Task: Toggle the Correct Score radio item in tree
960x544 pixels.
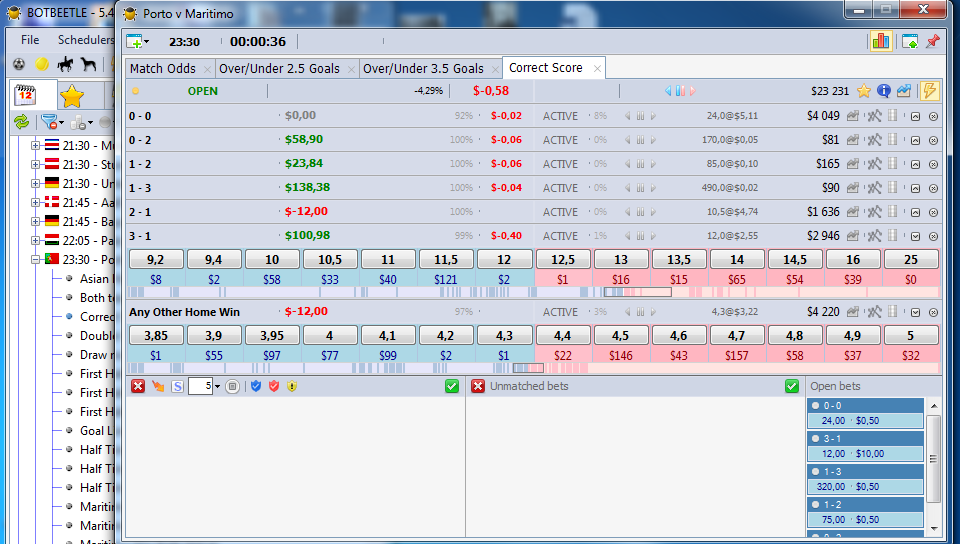Action: point(69,316)
